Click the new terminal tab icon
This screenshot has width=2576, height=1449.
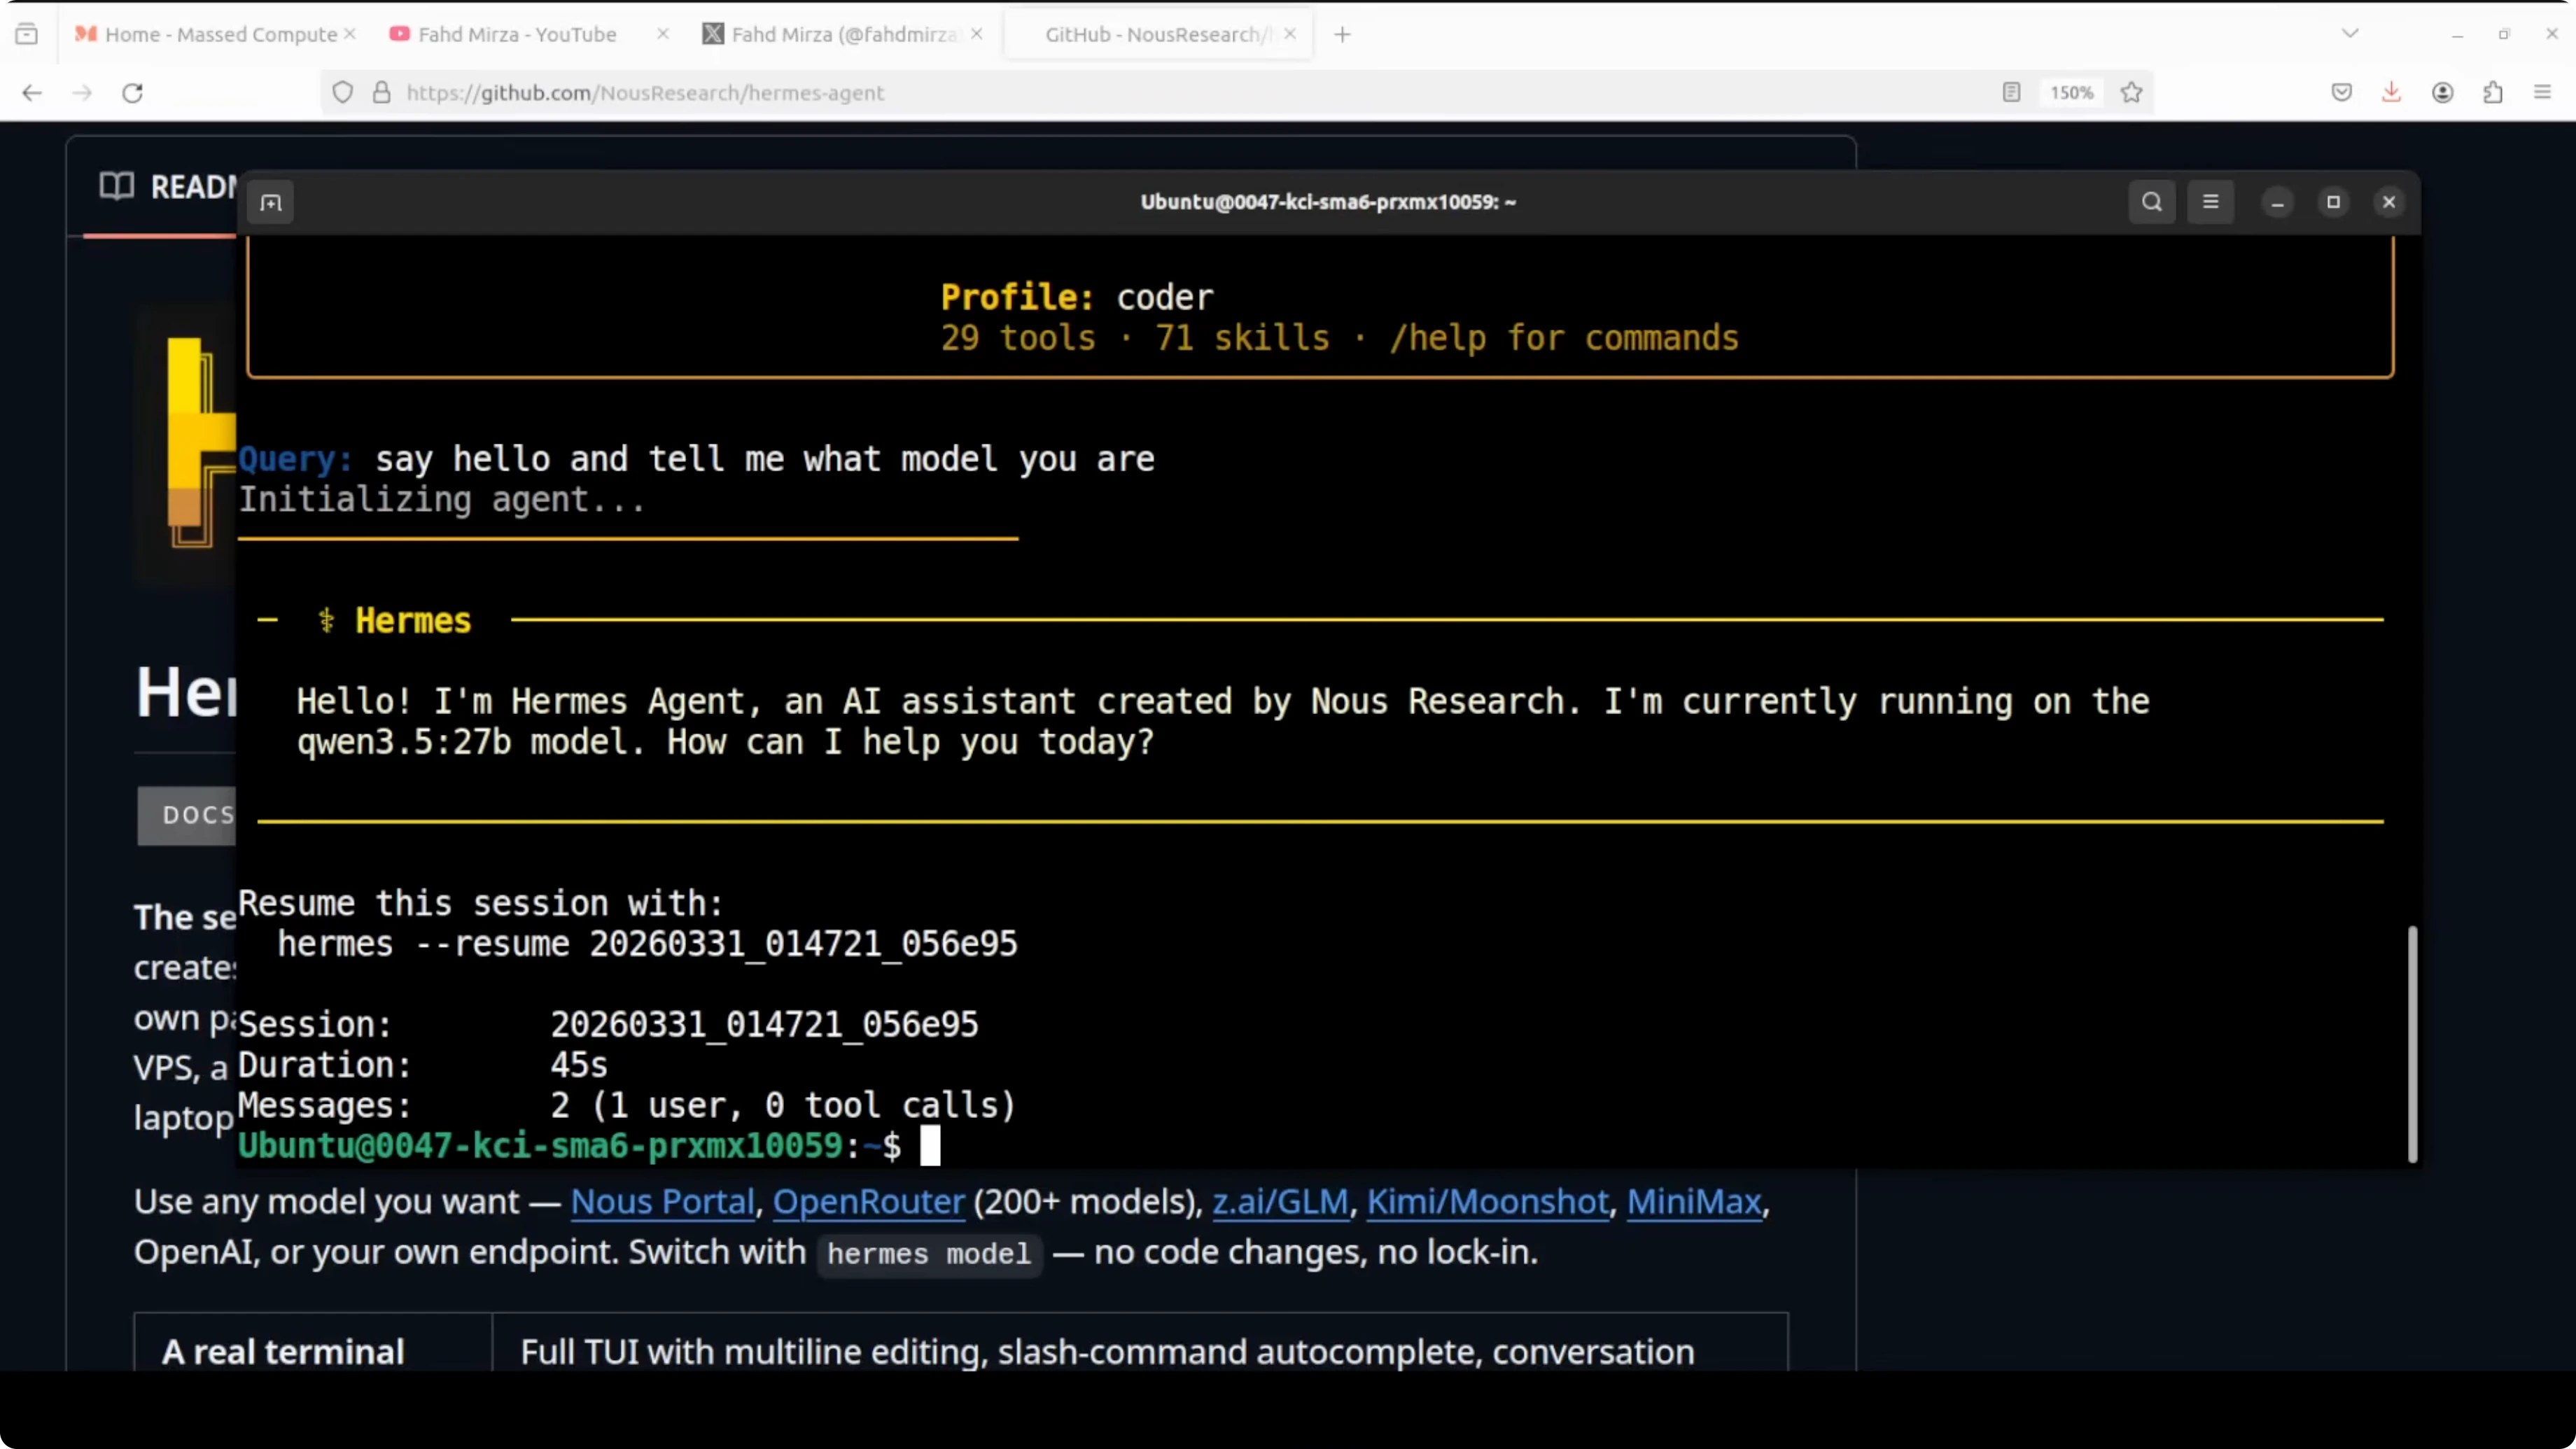click(271, 203)
